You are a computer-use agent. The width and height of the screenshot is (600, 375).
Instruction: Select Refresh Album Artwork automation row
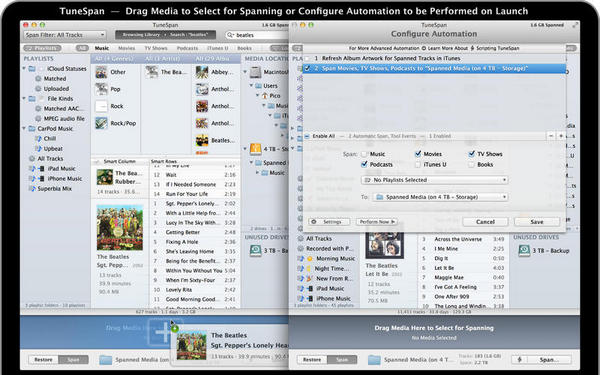[434, 59]
